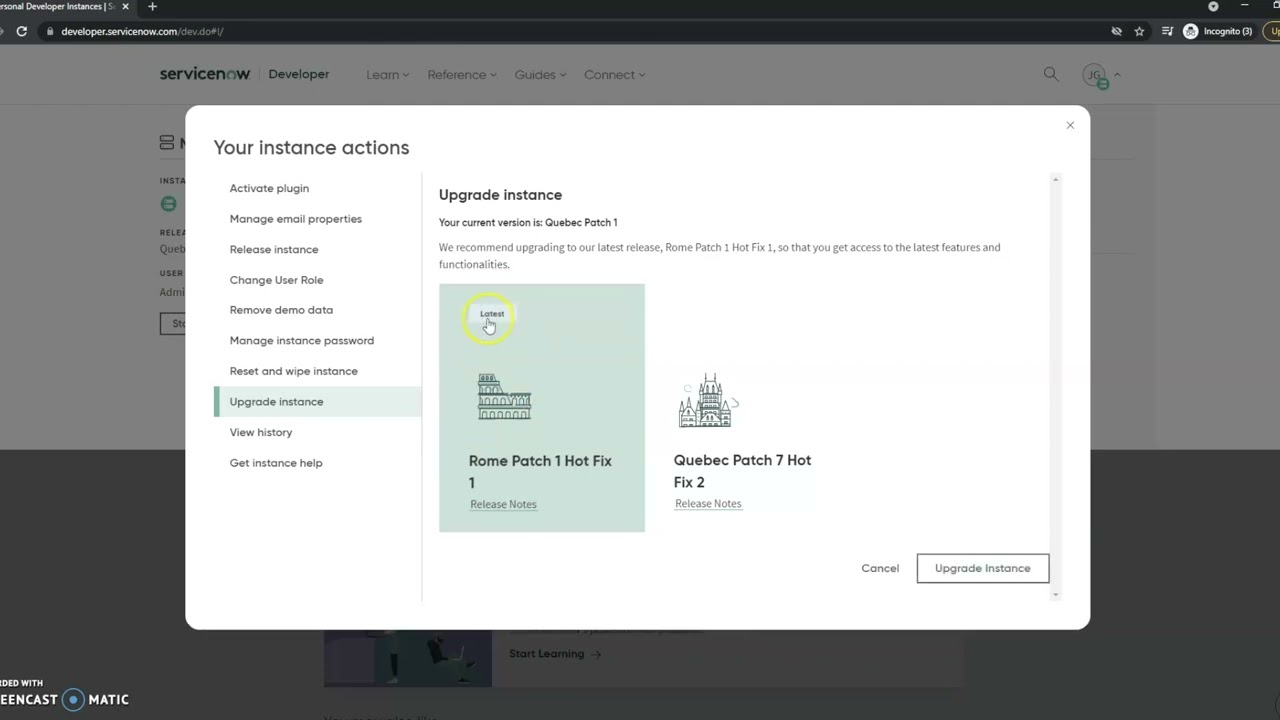Click the Upgrade Instance button
Screen dimensions: 1280x720
point(982,568)
